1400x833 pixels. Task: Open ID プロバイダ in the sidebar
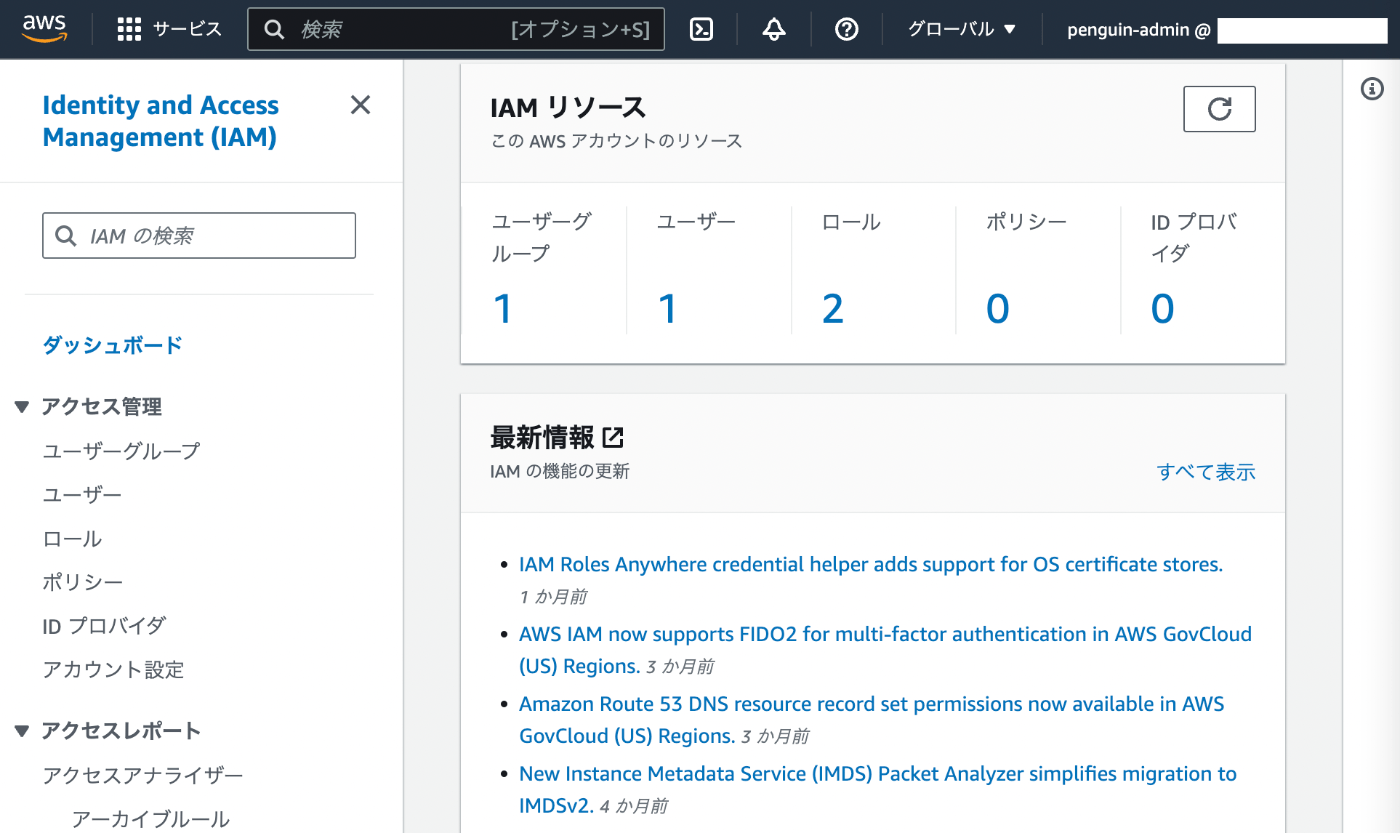[x=104, y=626]
